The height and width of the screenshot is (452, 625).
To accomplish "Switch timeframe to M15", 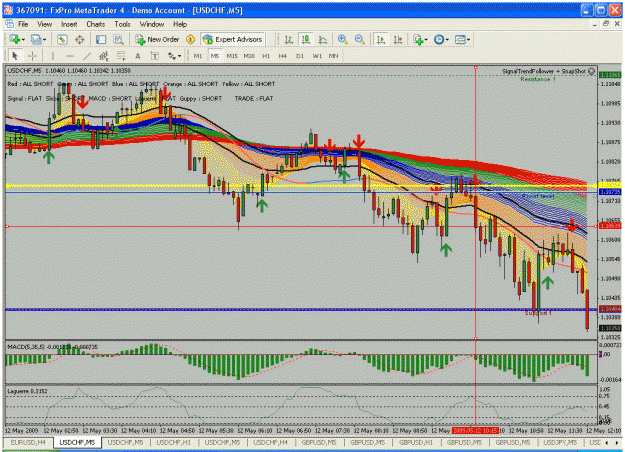I will (x=232, y=56).
